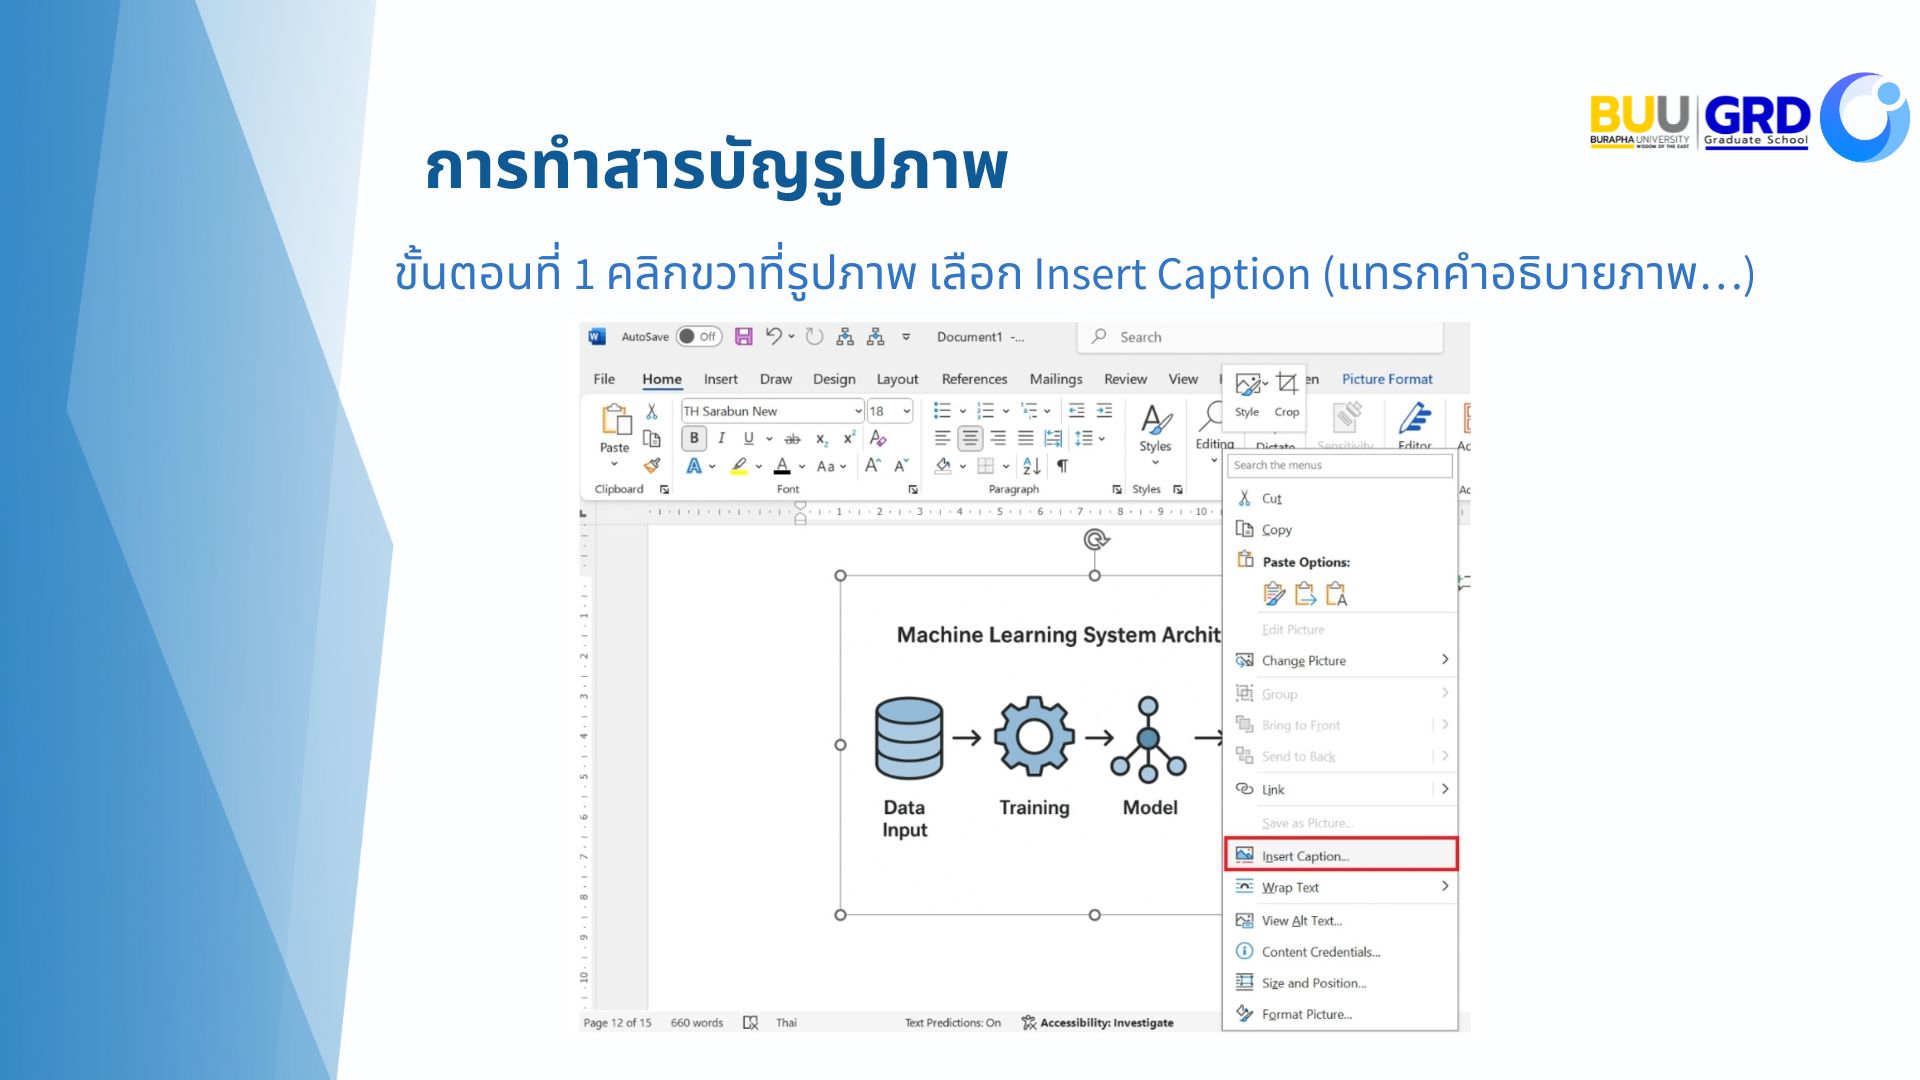Click the Save icon in title bar

(x=743, y=337)
